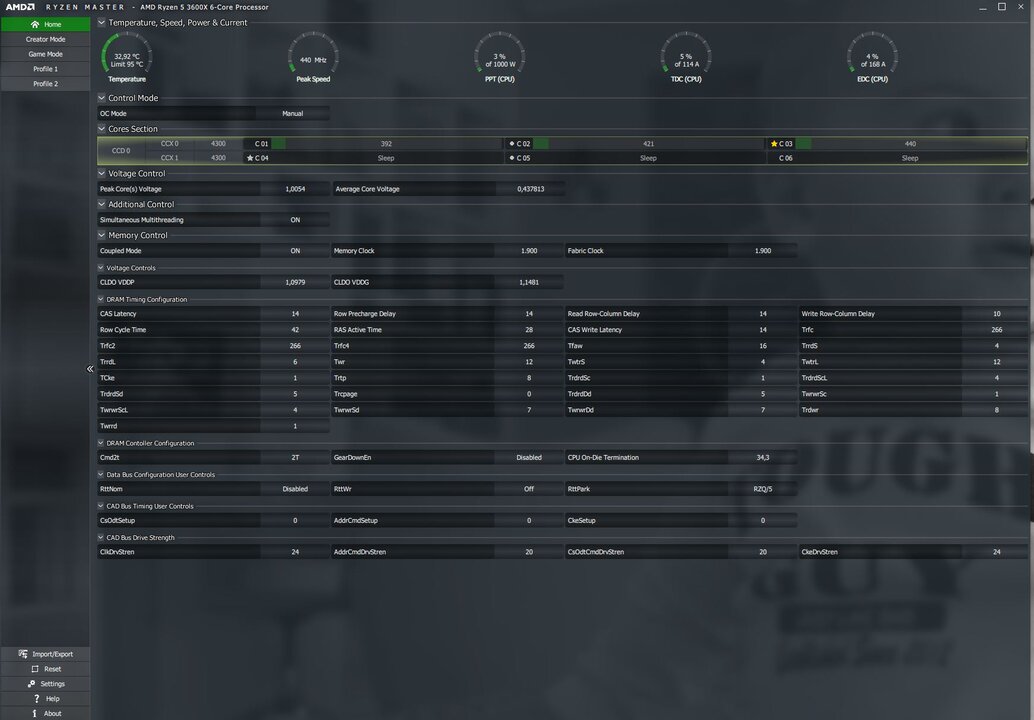
Task: Collapse Data Bus Configuration User Controls
Action: [101, 474]
